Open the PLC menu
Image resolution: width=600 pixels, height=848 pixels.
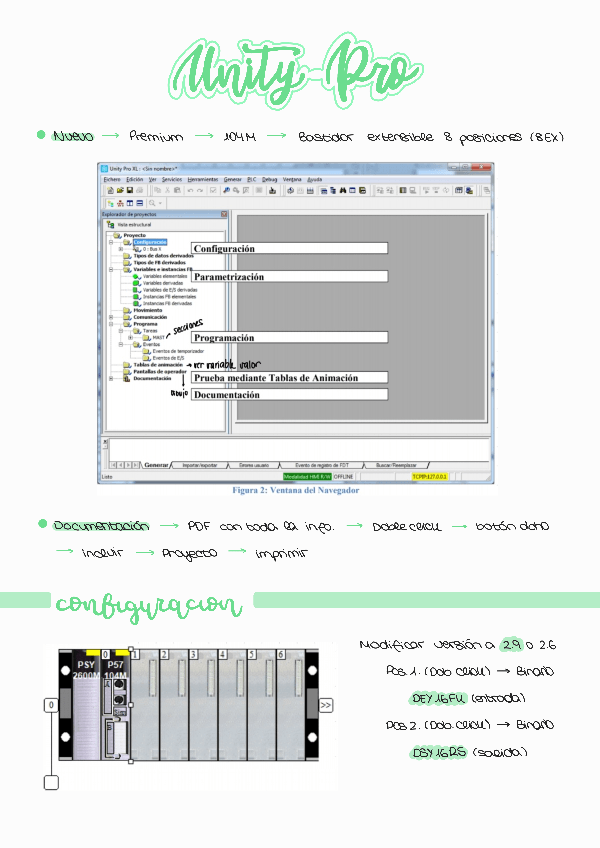click(x=252, y=180)
